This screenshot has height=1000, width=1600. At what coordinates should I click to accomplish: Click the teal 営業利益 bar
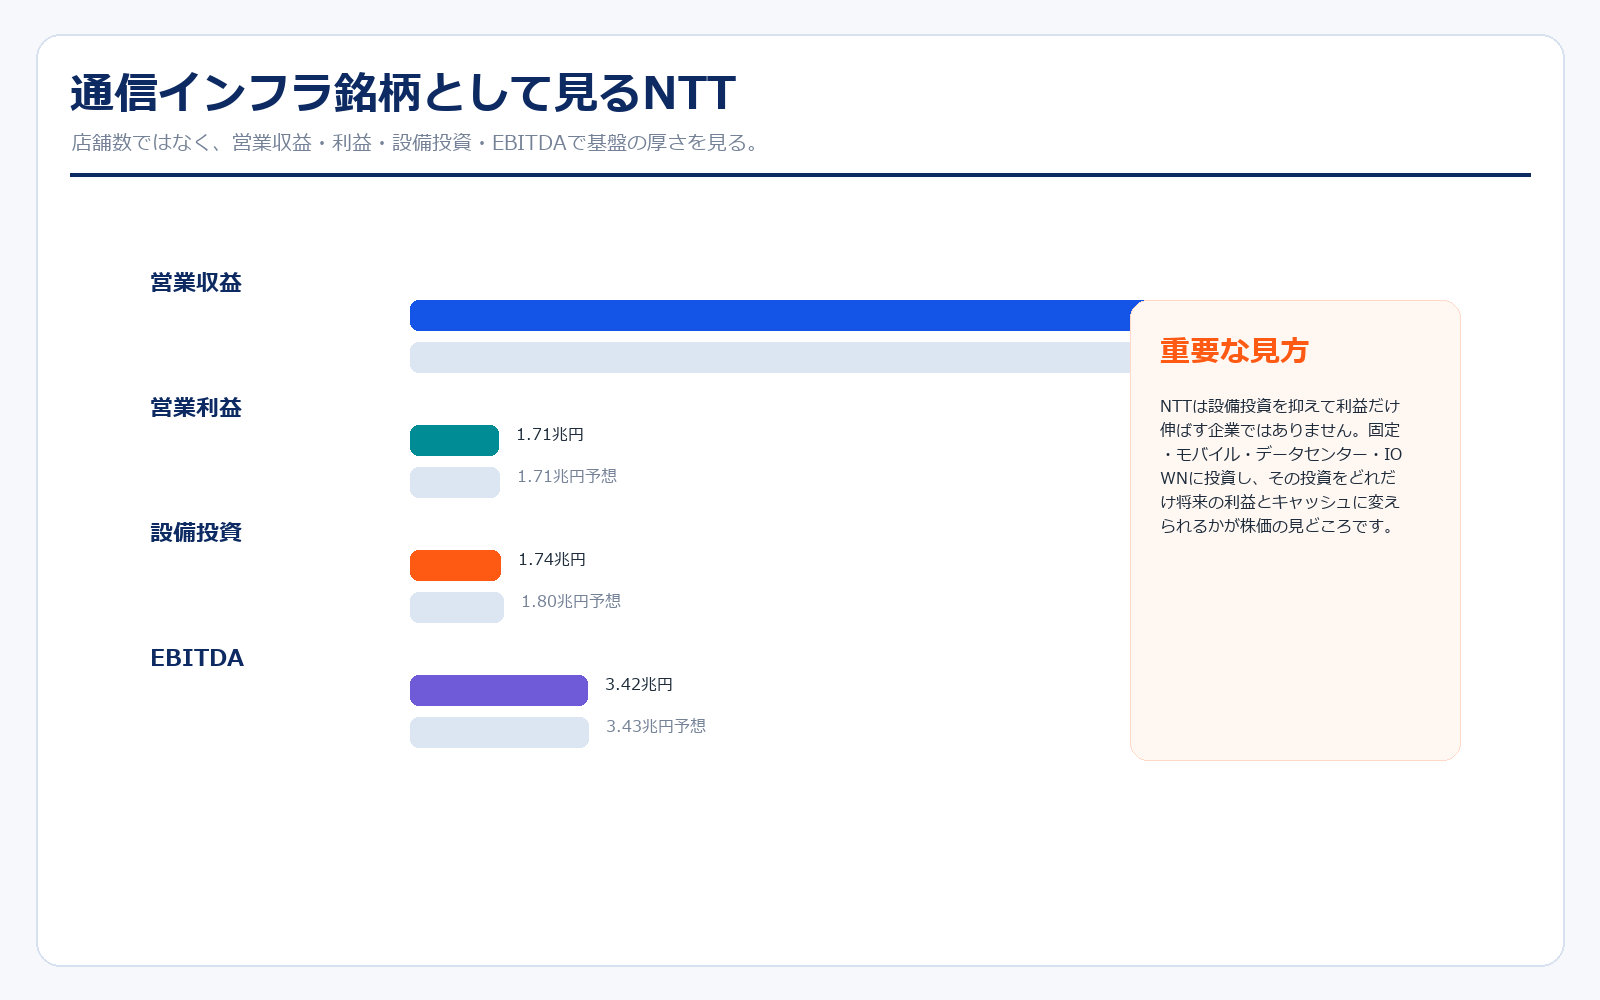point(454,440)
